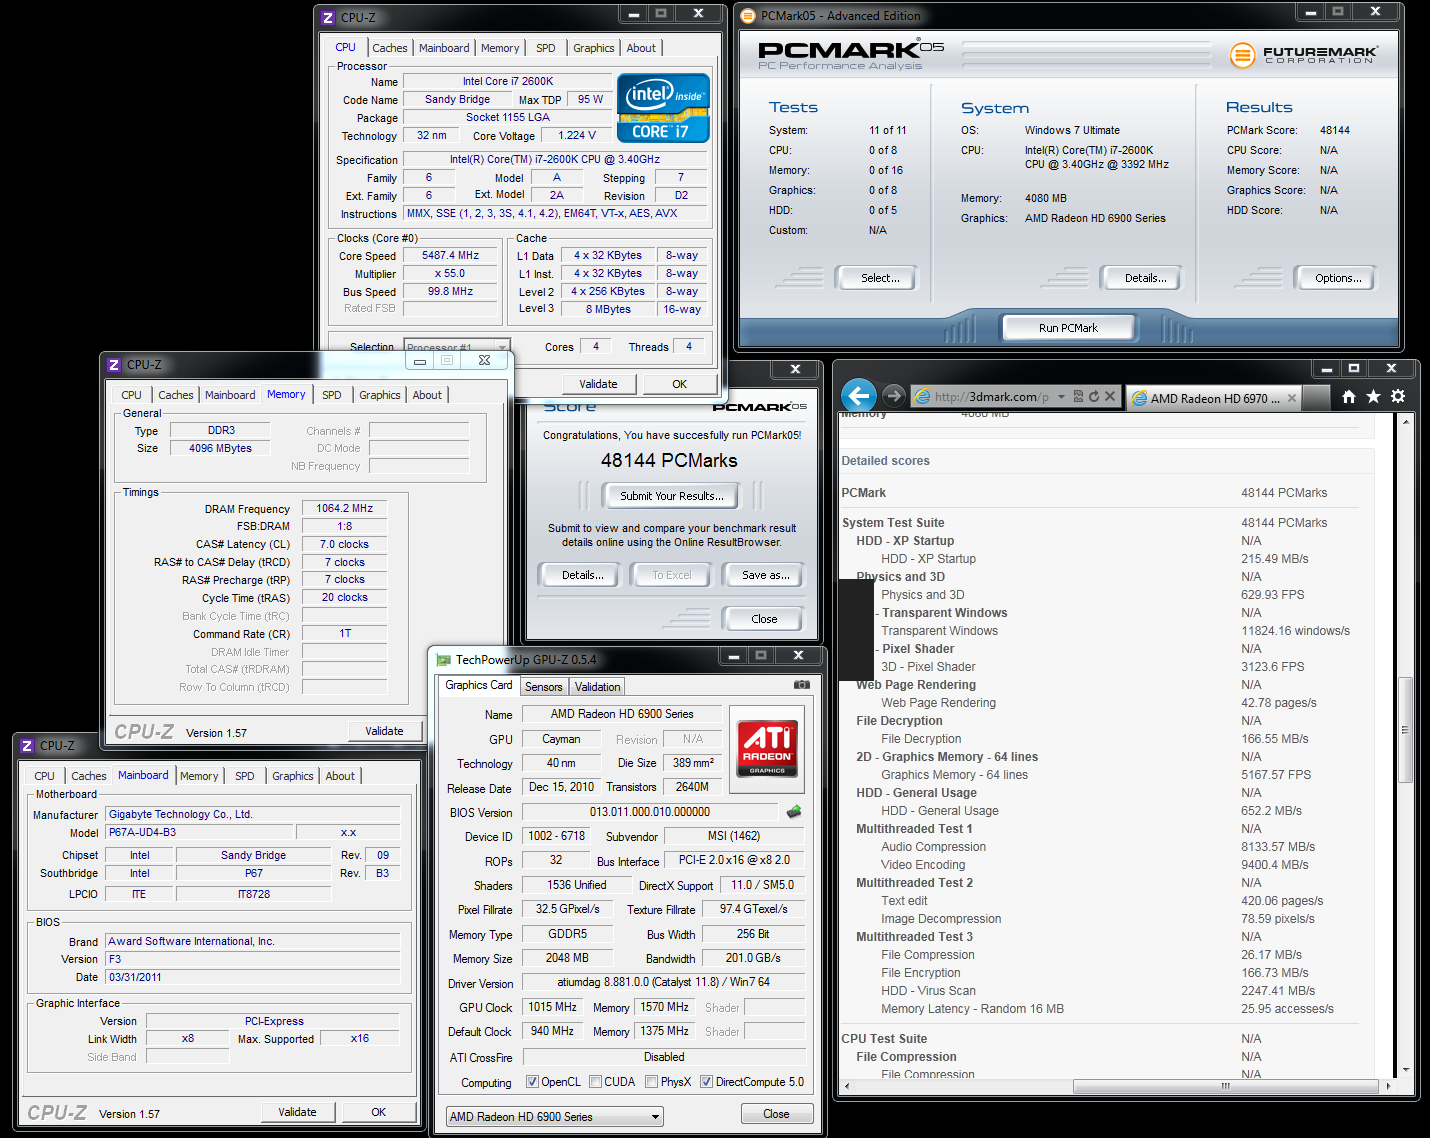This screenshot has height=1138, width=1430.
Task: Click the top CPU-Z window's title icon
Action: point(328,18)
